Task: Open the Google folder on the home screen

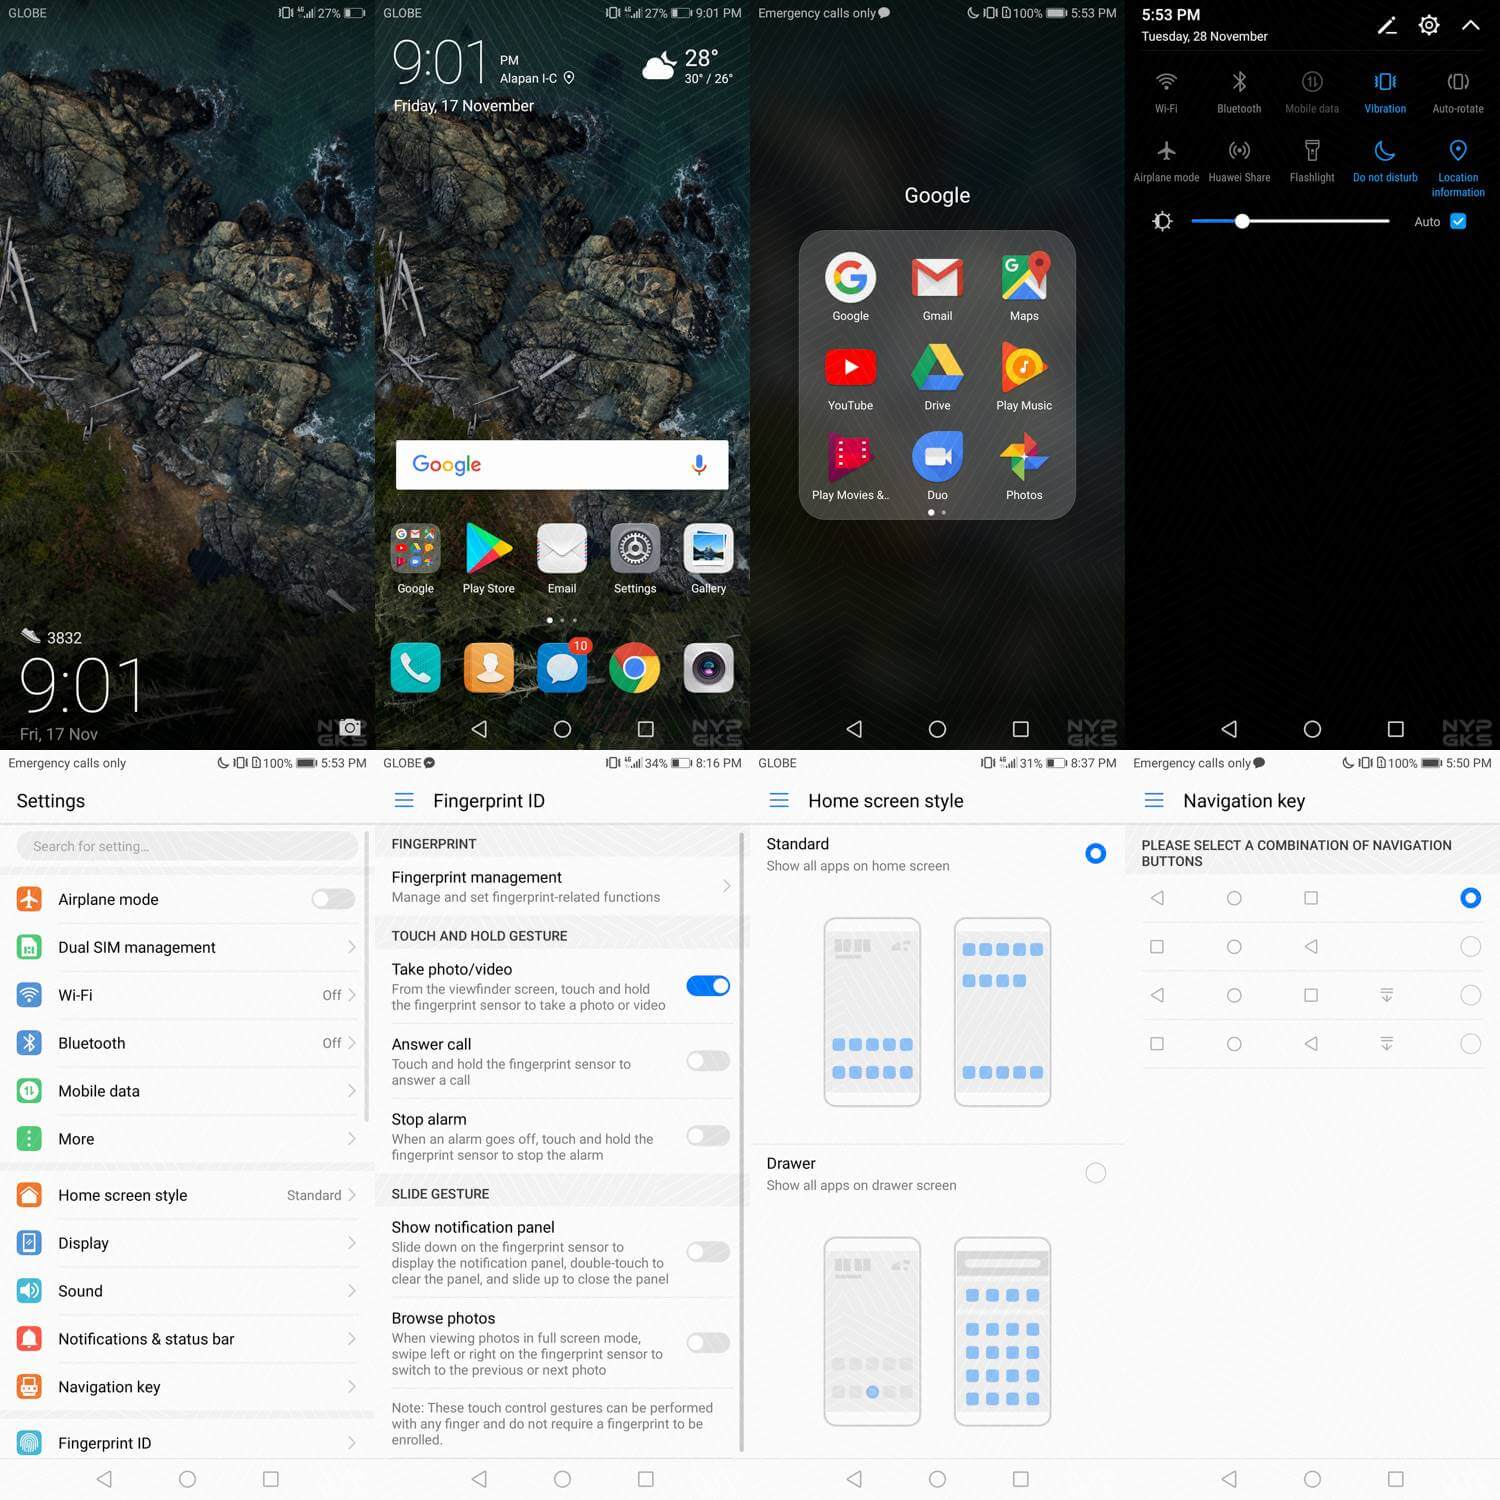Action: (x=416, y=549)
